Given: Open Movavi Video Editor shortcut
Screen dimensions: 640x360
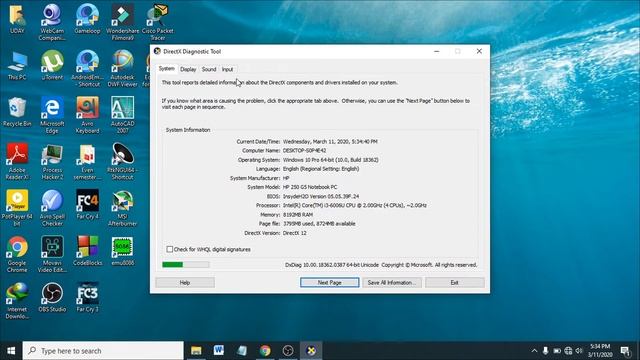Looking at the screenshot, I should [x=52, y=255].
